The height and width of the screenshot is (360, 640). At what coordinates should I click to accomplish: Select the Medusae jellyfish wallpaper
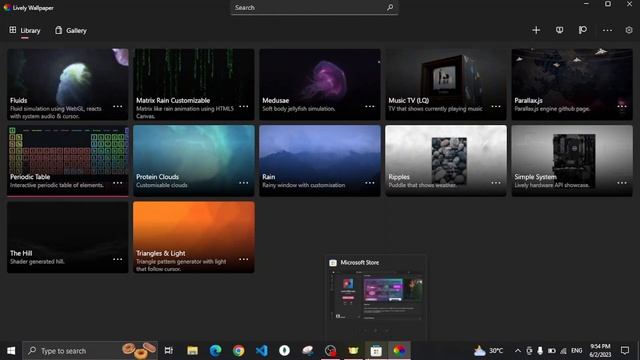coord(320,84)
